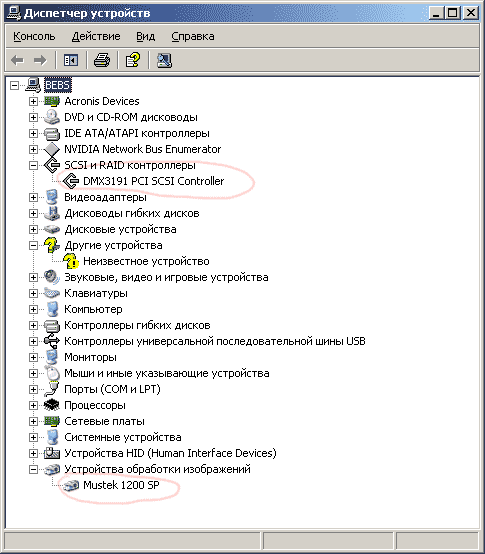This screenshot has height=554, width=485.
Task: Select NVIDIA Network Bus Enumerator label
Action: [x=142, y=149]
